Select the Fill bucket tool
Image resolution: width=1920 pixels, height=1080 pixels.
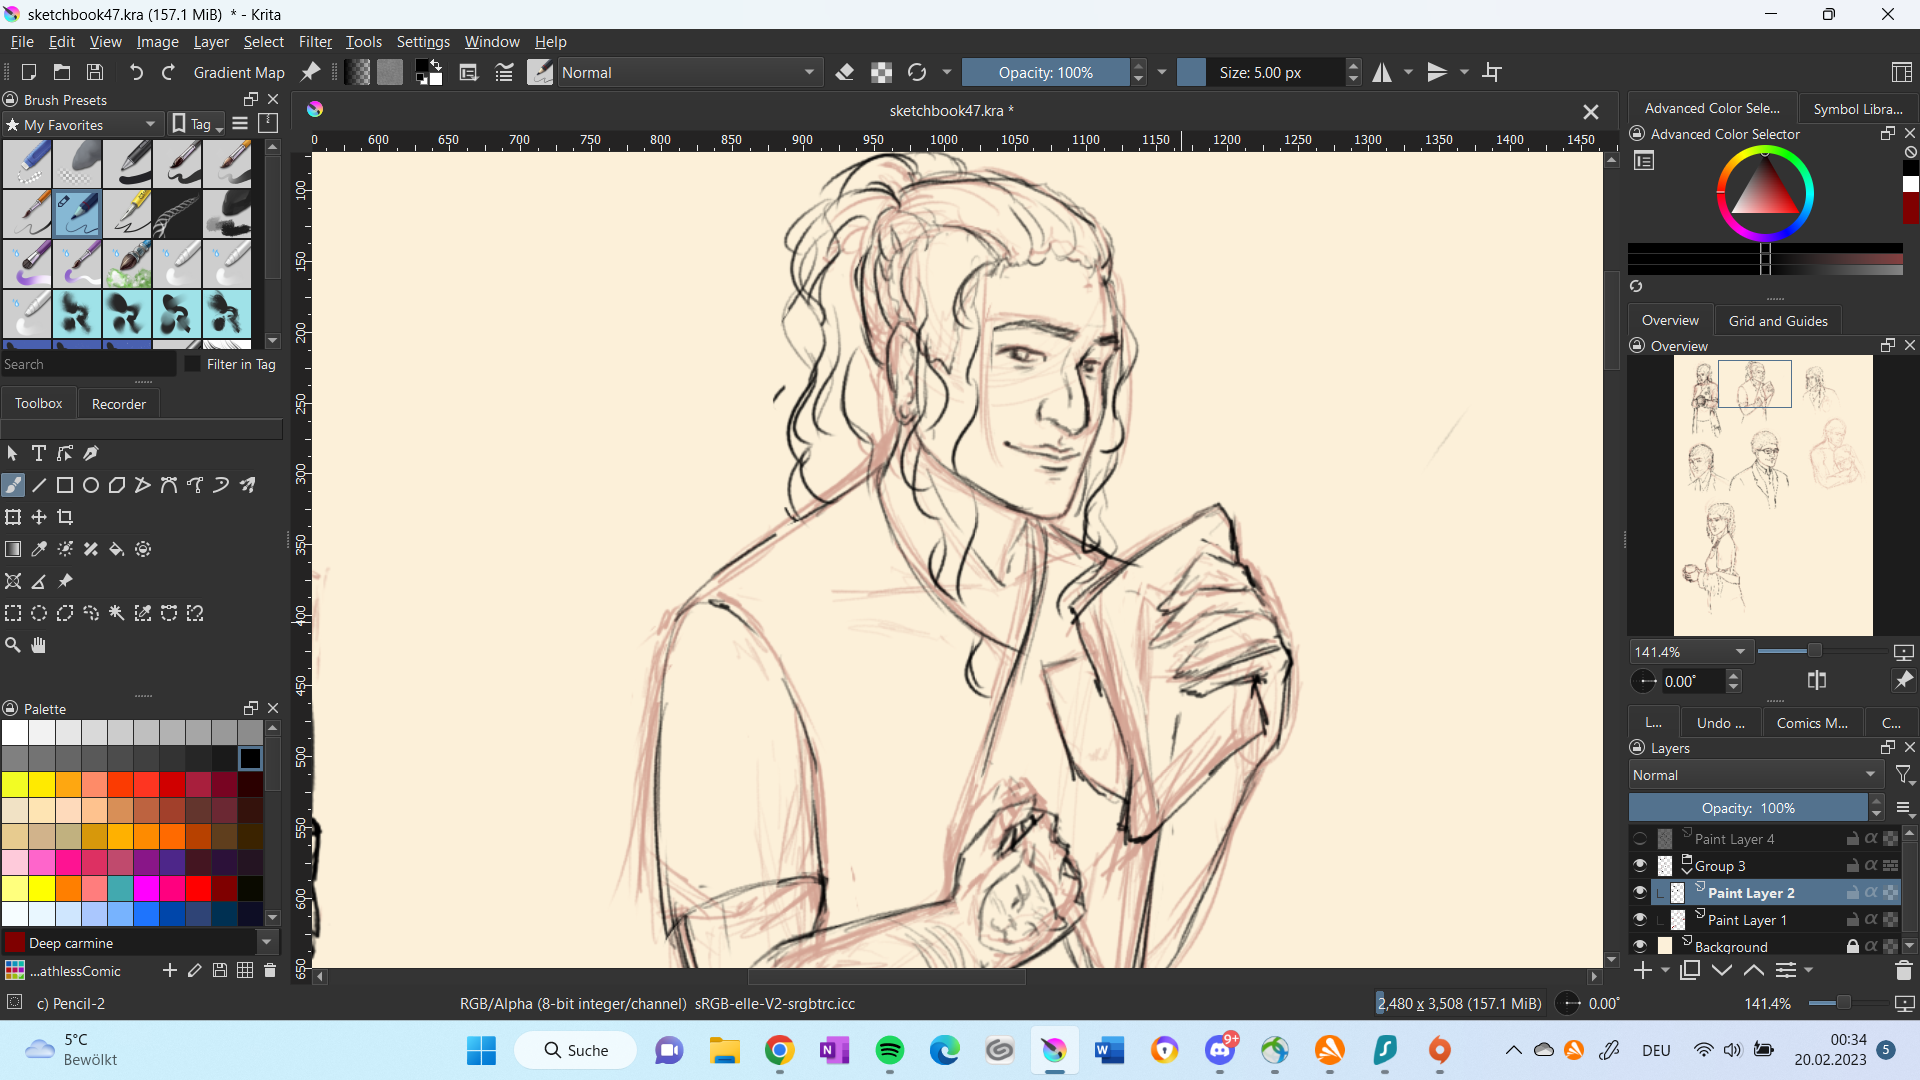point(117,550)
